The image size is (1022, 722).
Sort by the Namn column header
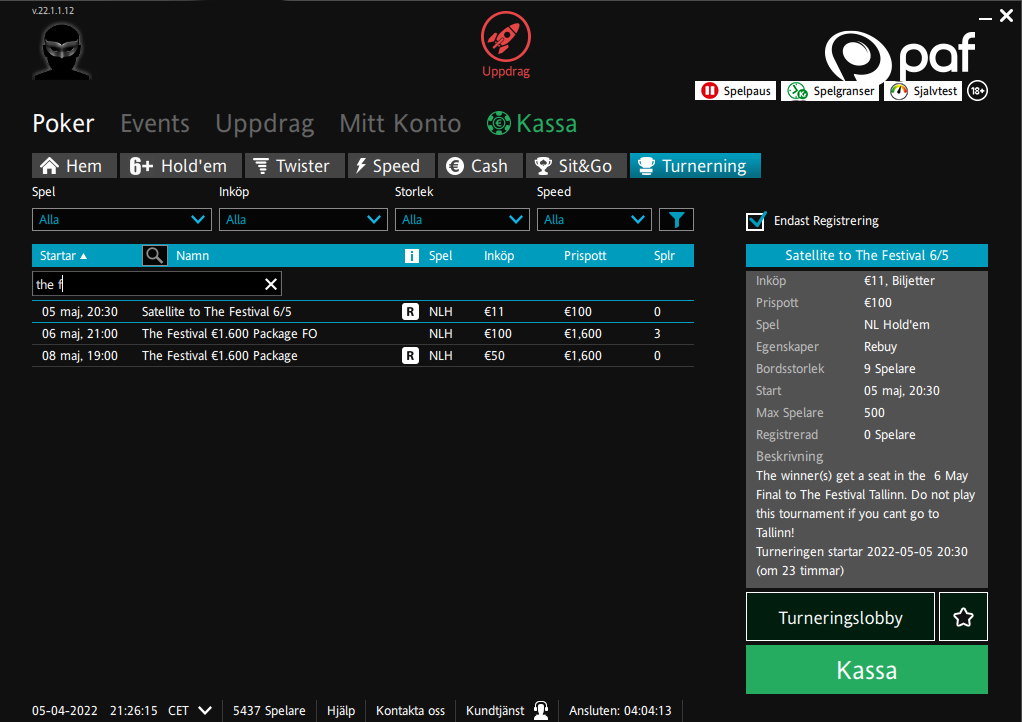pos(192,255)
